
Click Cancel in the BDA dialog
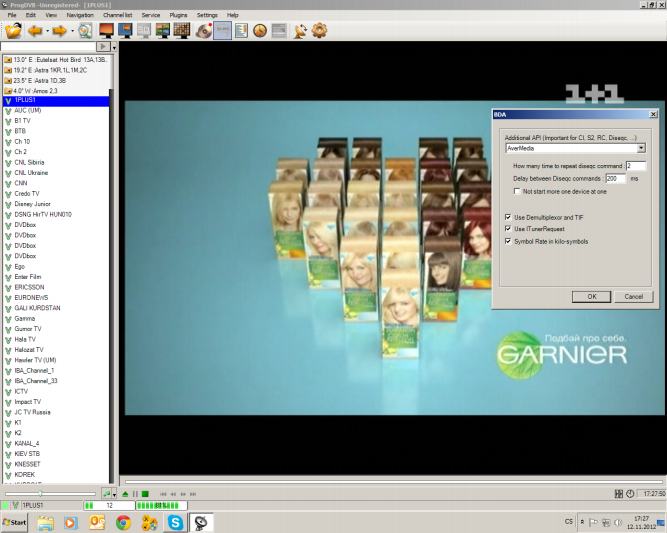pos(632,297)
